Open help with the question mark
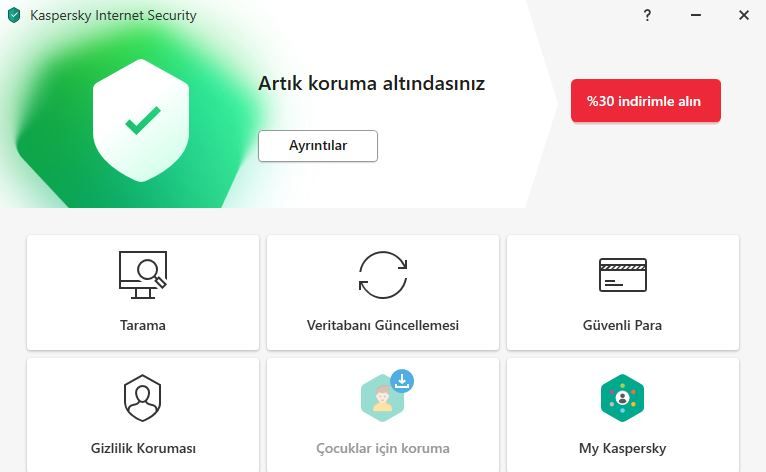 647,15
